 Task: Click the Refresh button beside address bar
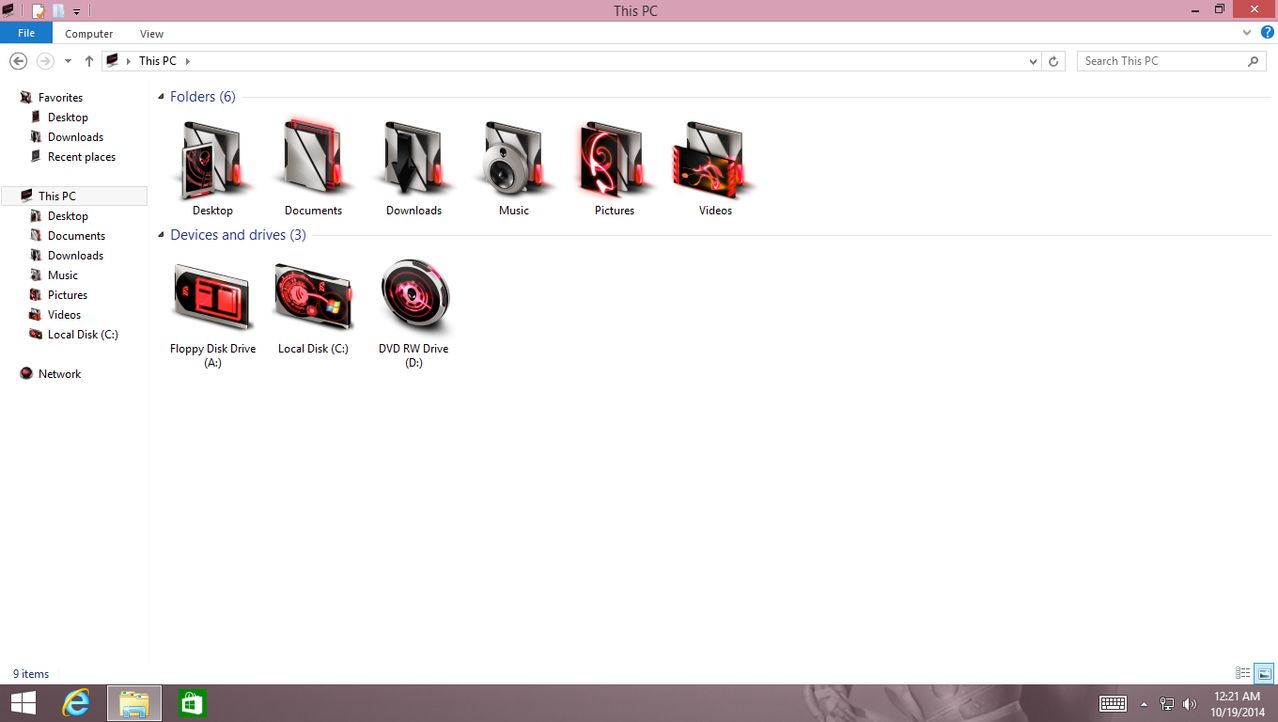point(1053,61)
